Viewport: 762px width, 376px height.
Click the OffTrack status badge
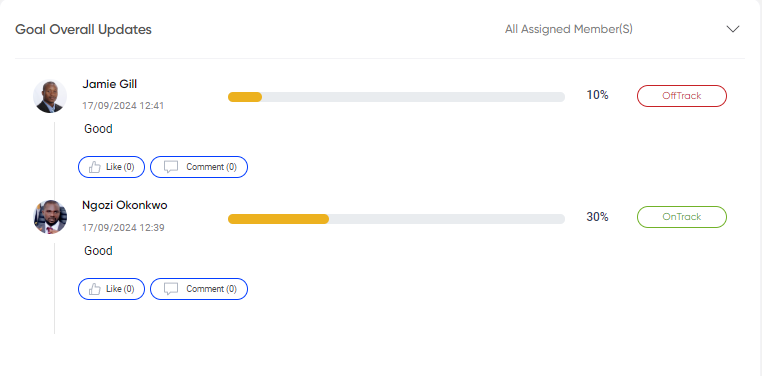(x=682, y=96)
